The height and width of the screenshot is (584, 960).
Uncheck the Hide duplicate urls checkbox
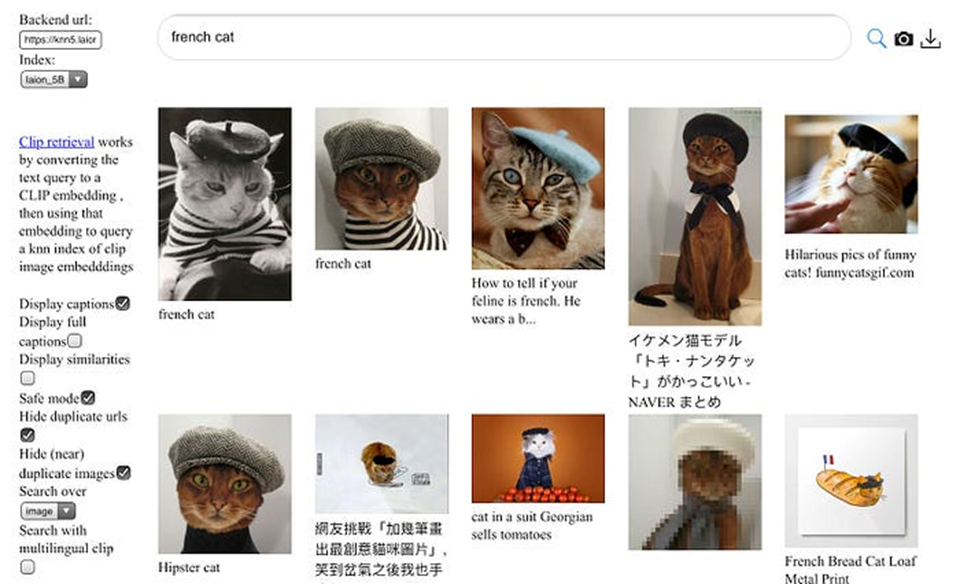point(28,435)
